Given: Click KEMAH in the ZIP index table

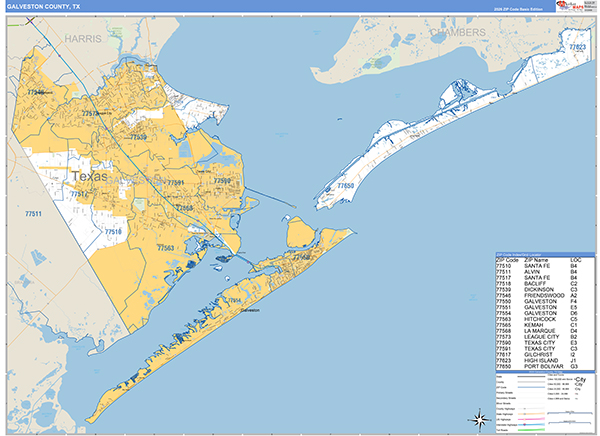Looking at the screenshot, I should tap(533, 325).
